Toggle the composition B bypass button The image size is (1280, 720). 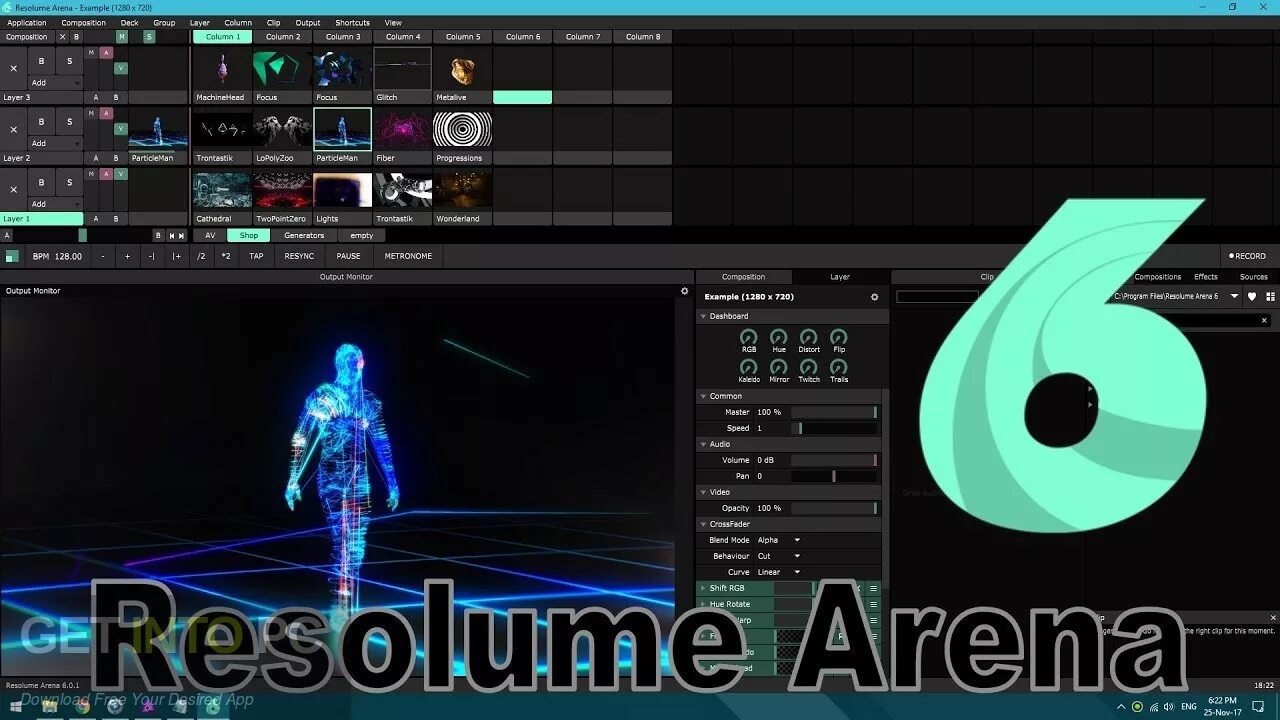pos(76,37)
